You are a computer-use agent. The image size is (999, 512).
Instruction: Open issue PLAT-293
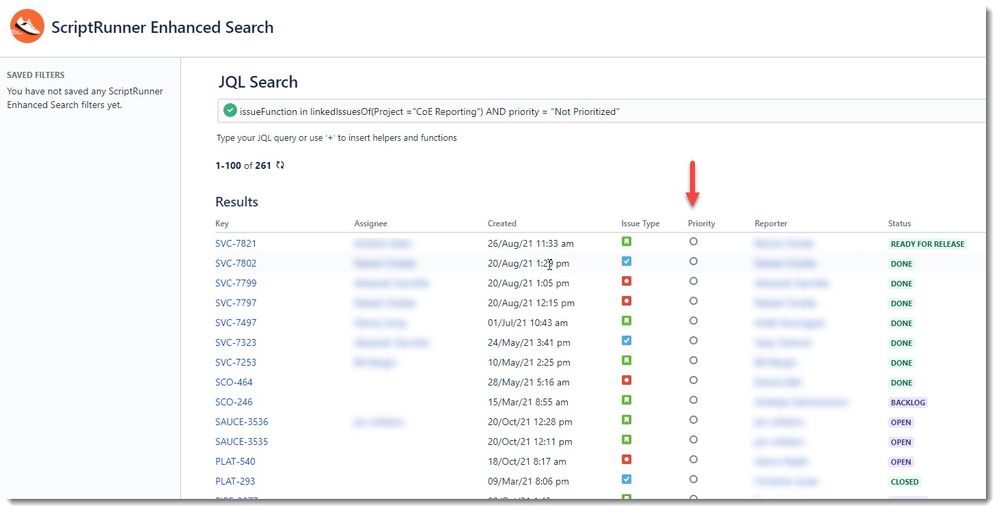pyautogui.click(x=235, y=481)
